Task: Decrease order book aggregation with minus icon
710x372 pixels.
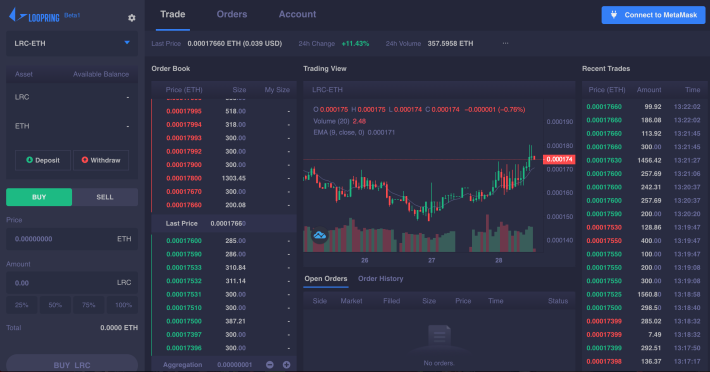Action: (270, 365)
